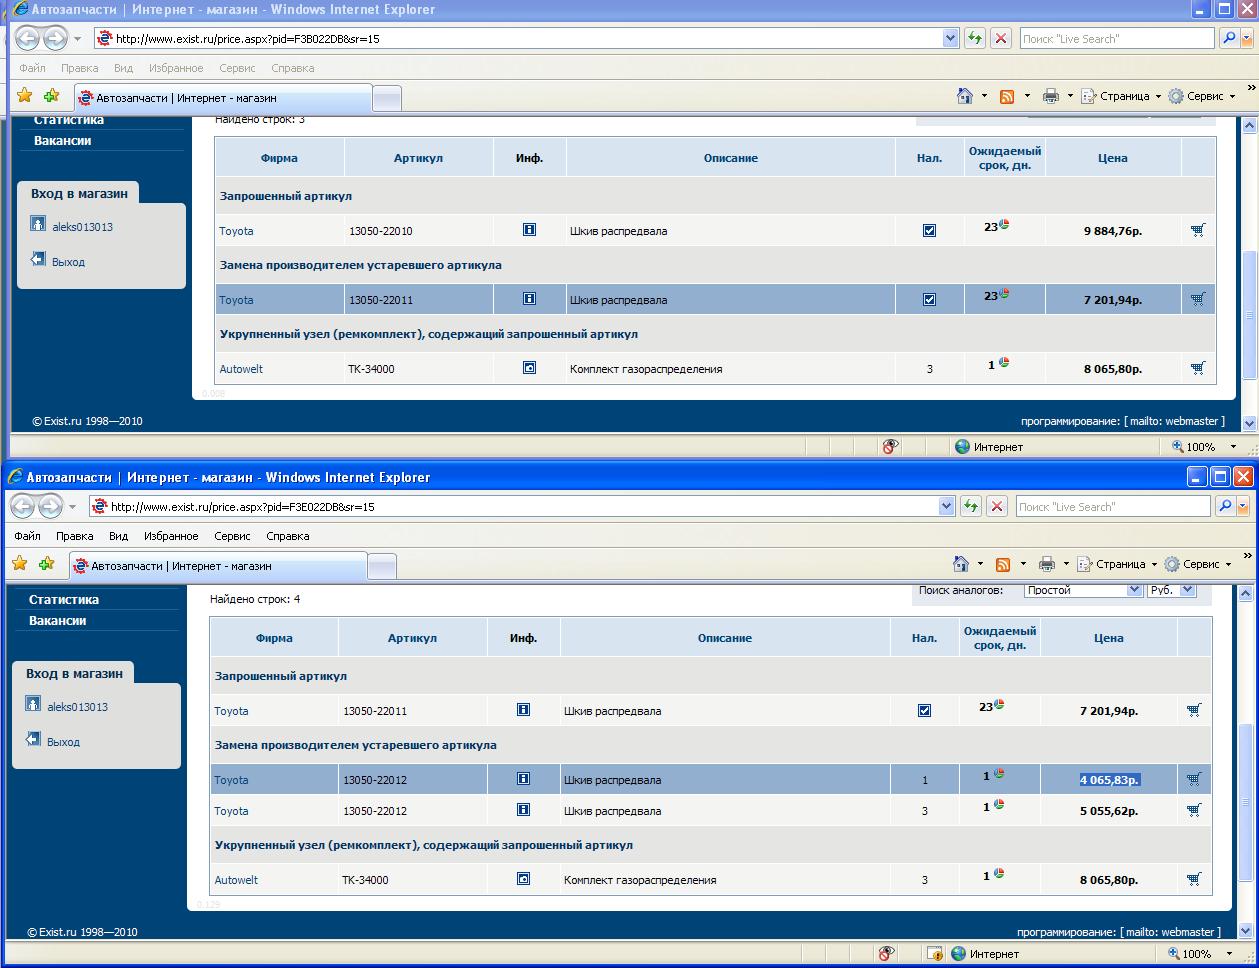Toggle availability checkbox in lower window's 13050-22011 row
Image resolution: width=1259 pixels, height=968 pixels.
tap(924, 711)
